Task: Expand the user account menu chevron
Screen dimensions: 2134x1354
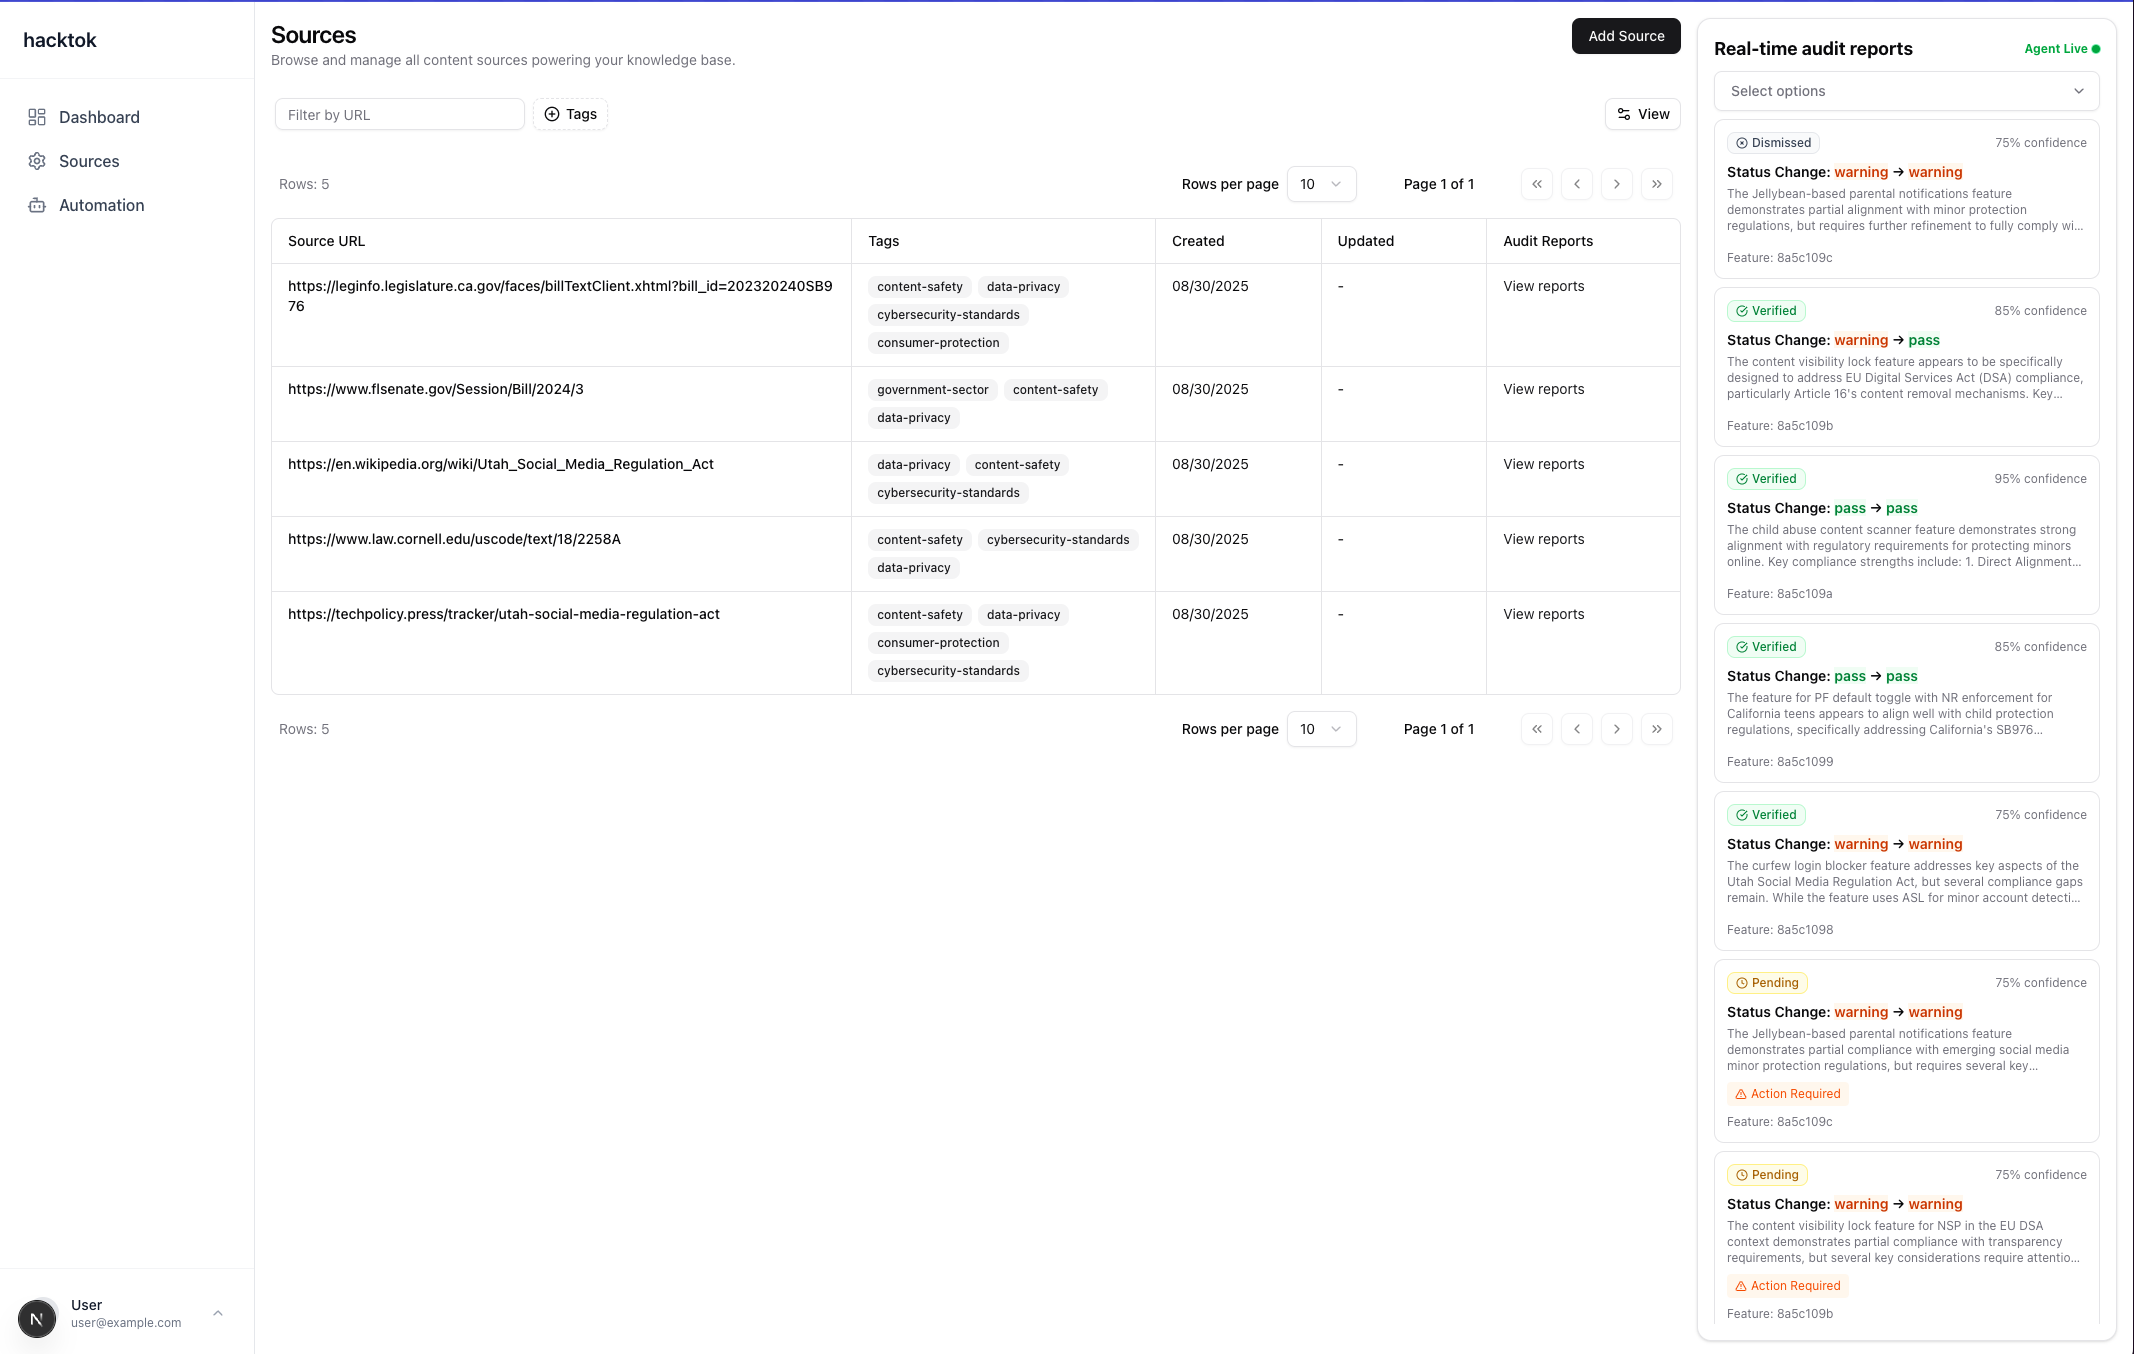Action: (x=218, y=1313)
